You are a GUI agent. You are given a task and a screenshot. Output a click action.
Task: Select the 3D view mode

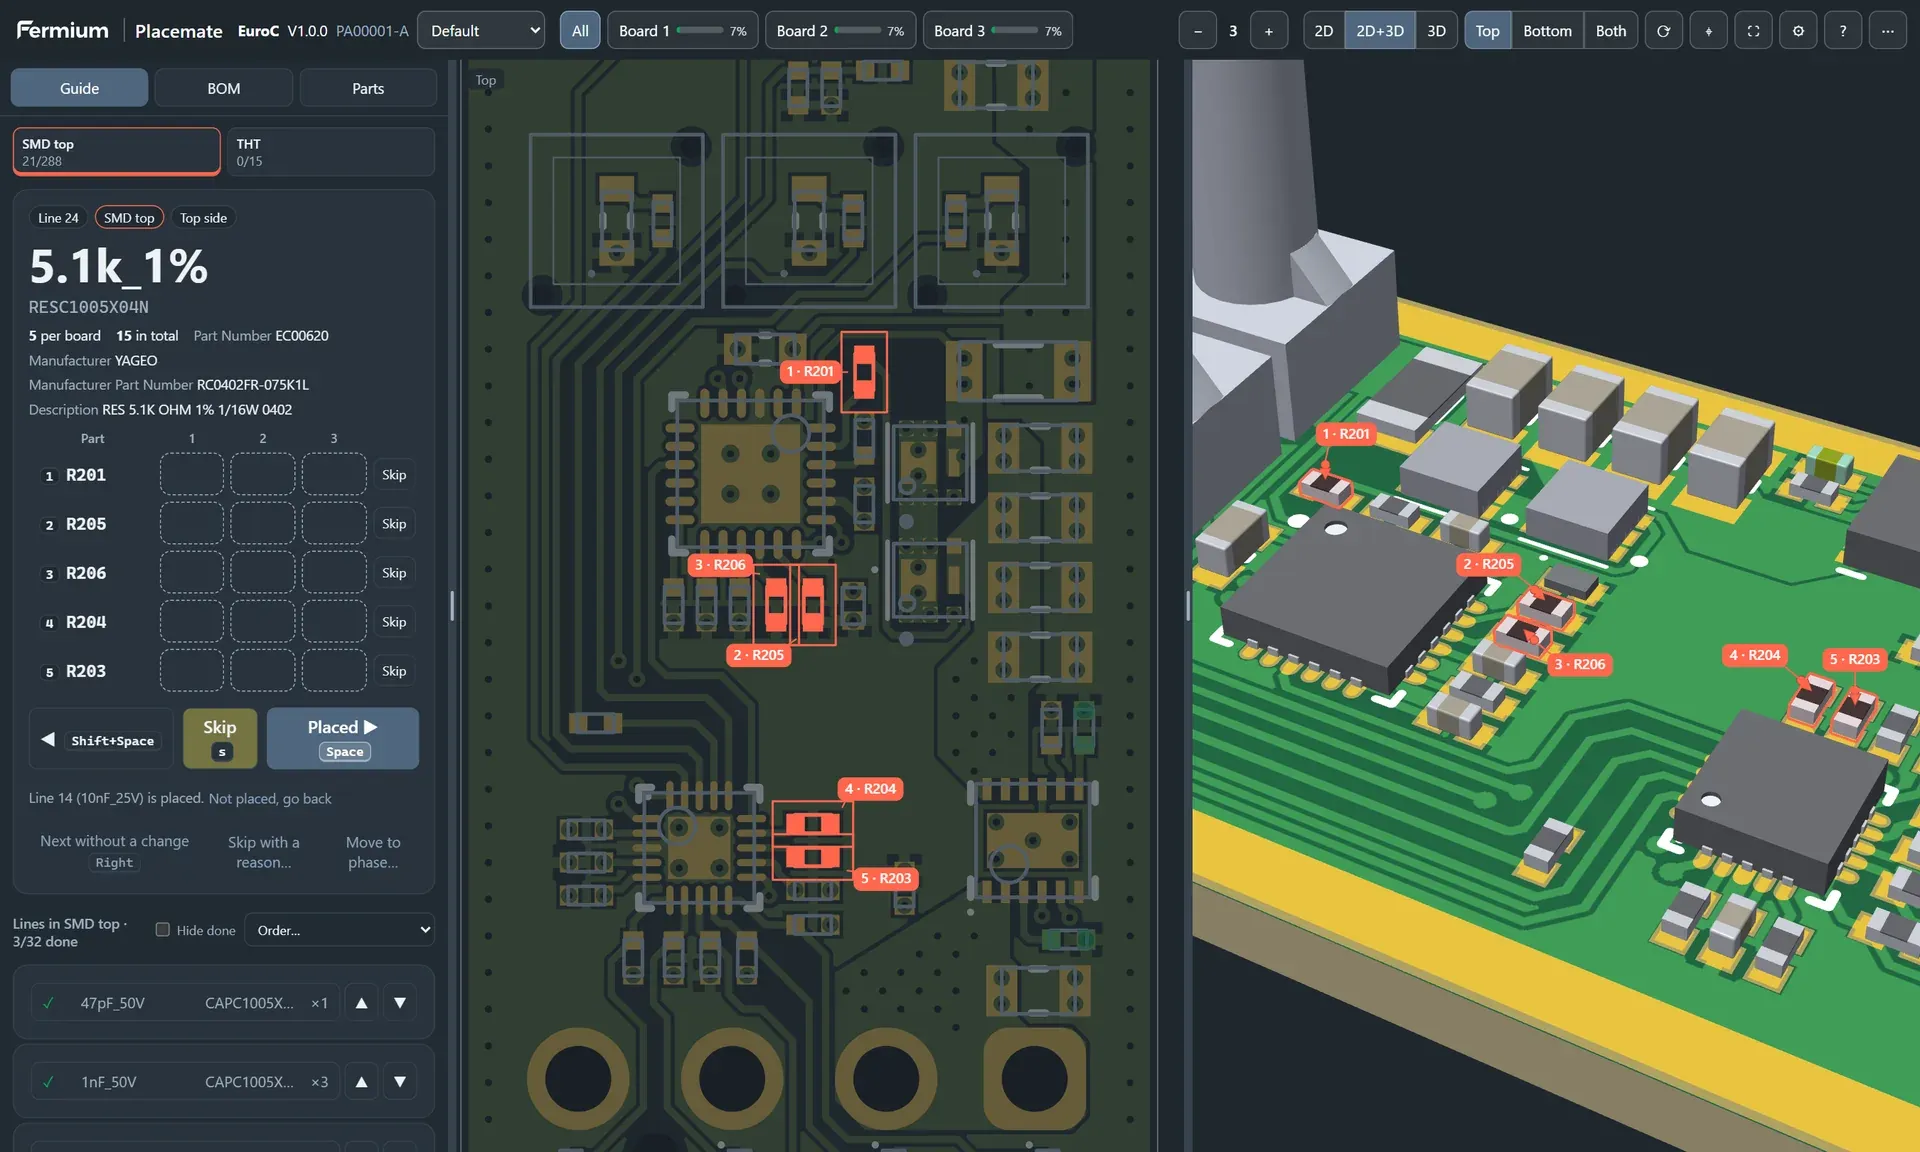1436,31
